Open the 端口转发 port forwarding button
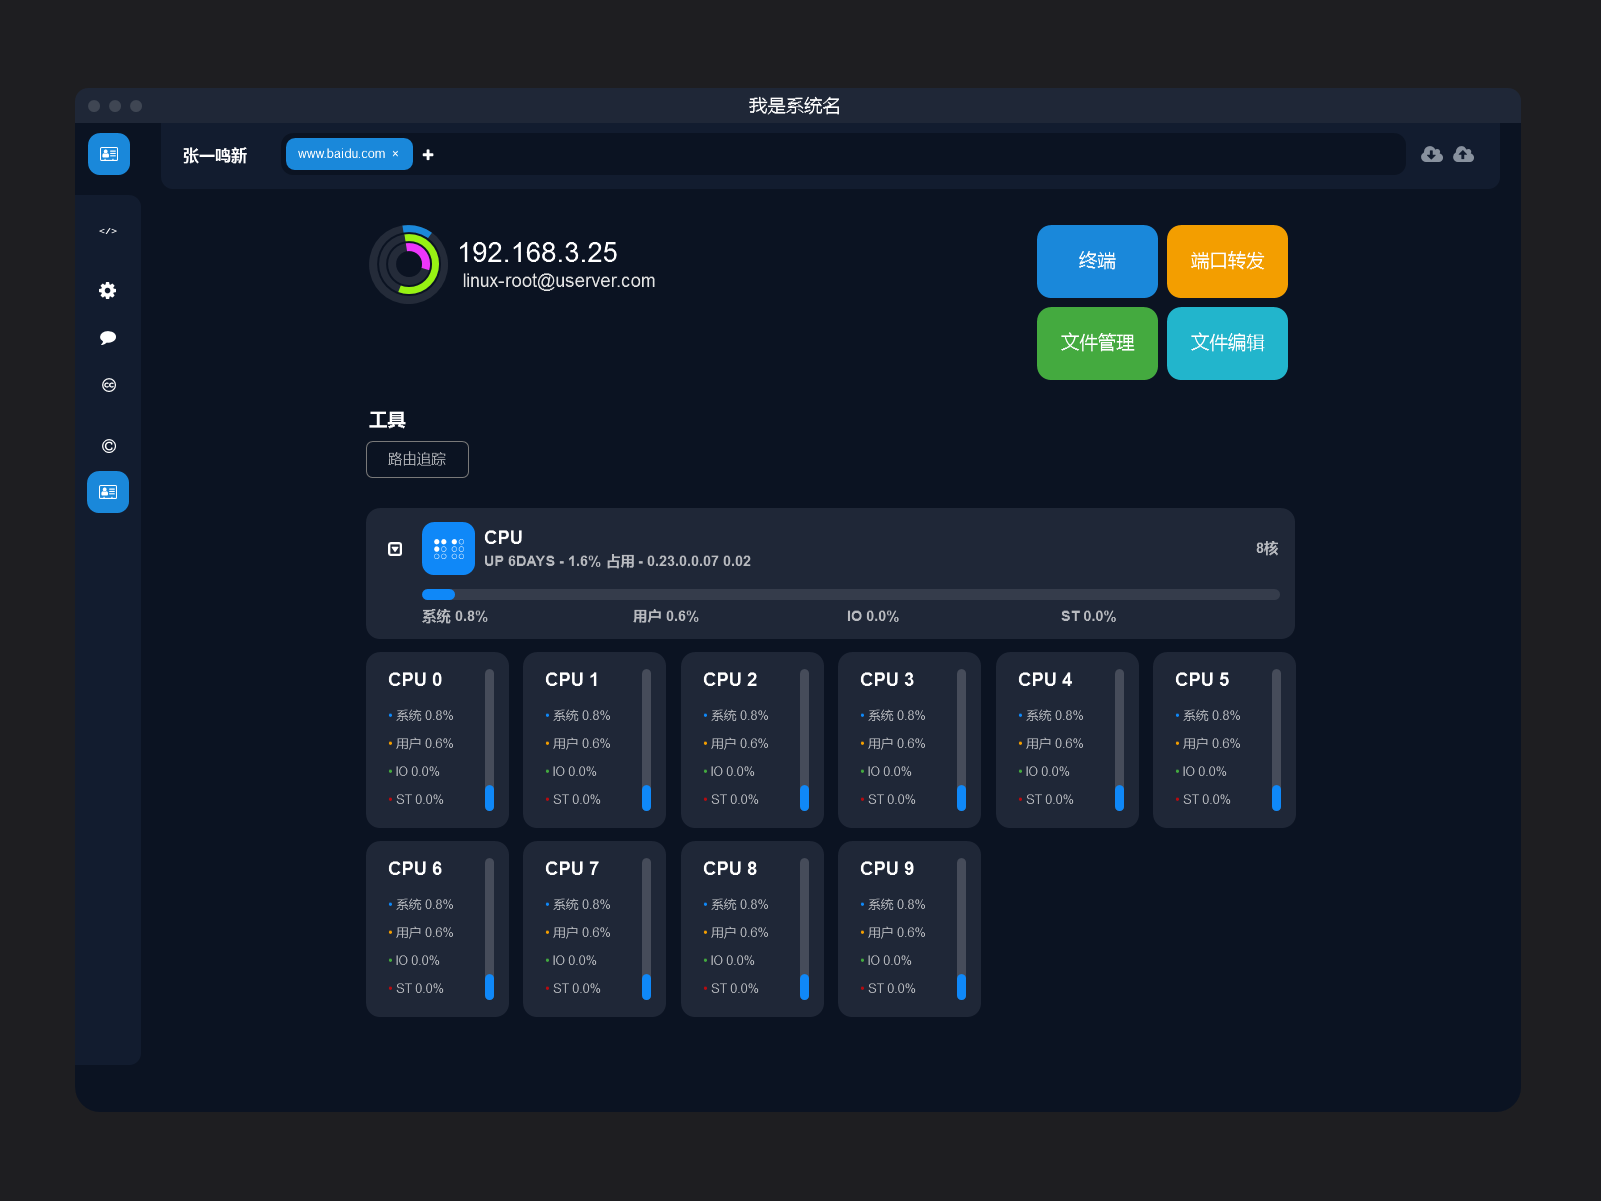 click(x=1227, y=261)
